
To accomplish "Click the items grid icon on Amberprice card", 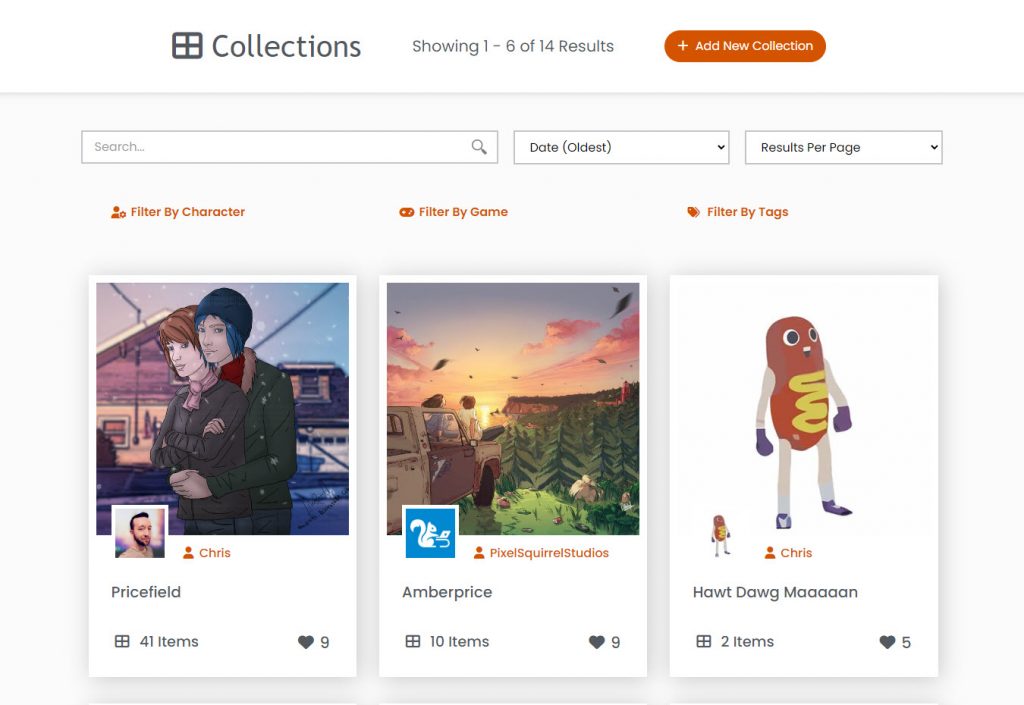I will click(411, 642).
